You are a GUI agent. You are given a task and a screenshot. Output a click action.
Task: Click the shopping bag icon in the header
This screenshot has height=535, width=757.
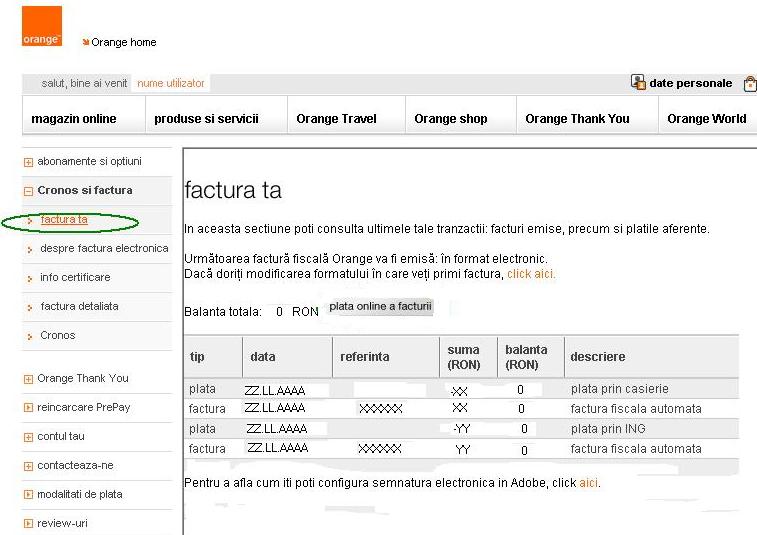tap(750, 84)
